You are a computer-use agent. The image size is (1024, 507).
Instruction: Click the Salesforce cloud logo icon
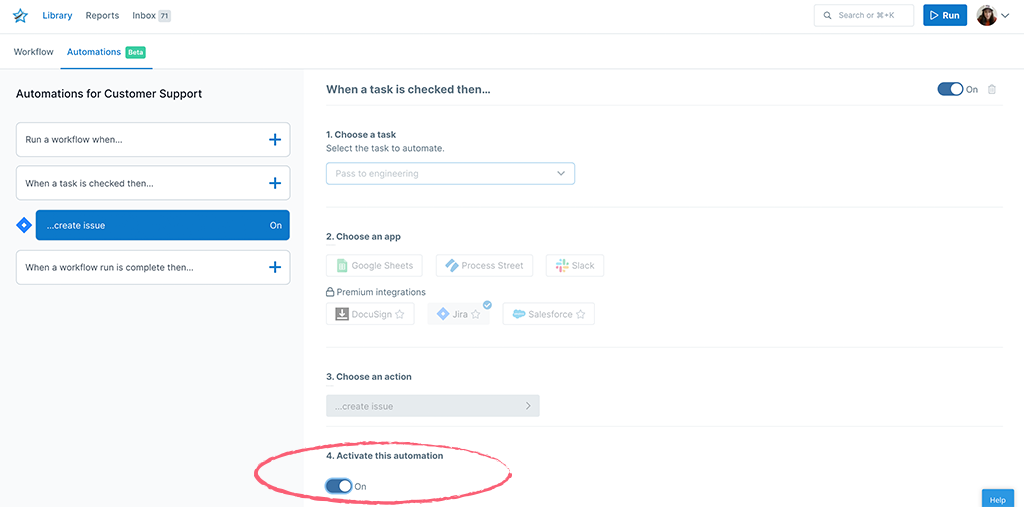click(519, 314)
